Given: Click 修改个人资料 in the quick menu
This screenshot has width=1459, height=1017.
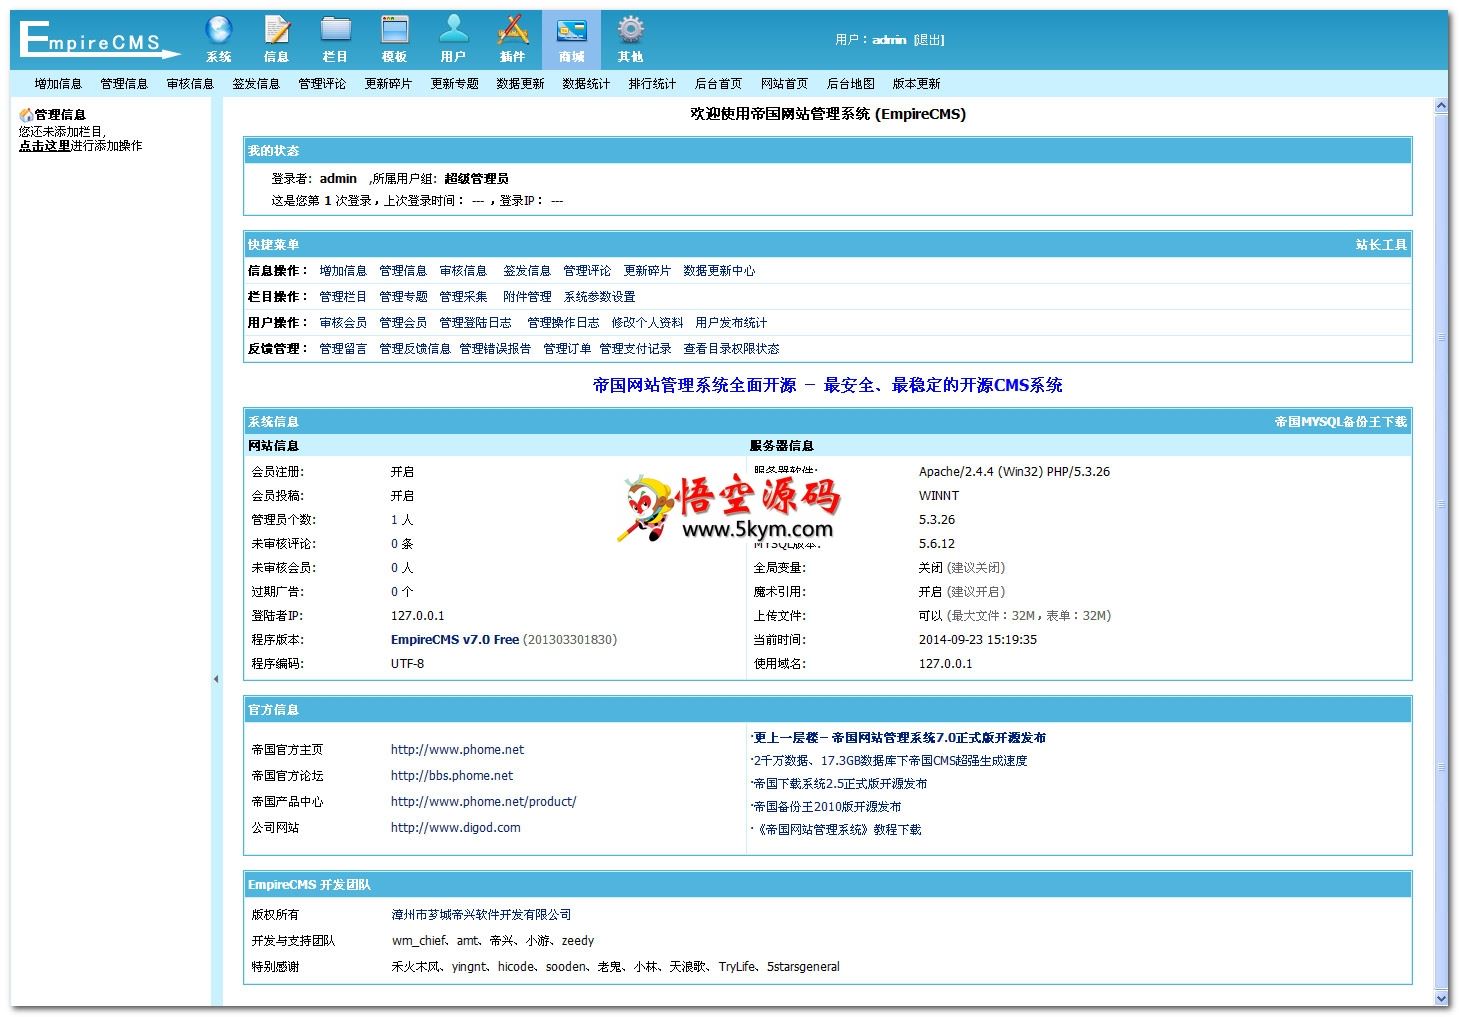Looking at the screenshot, I should point(647,323).
